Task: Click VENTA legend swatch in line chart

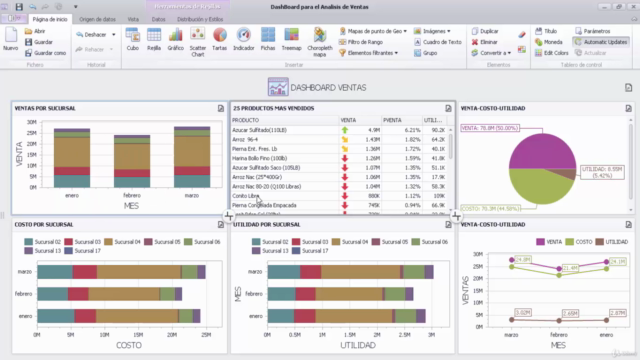Action: click(x=540, y=242)
